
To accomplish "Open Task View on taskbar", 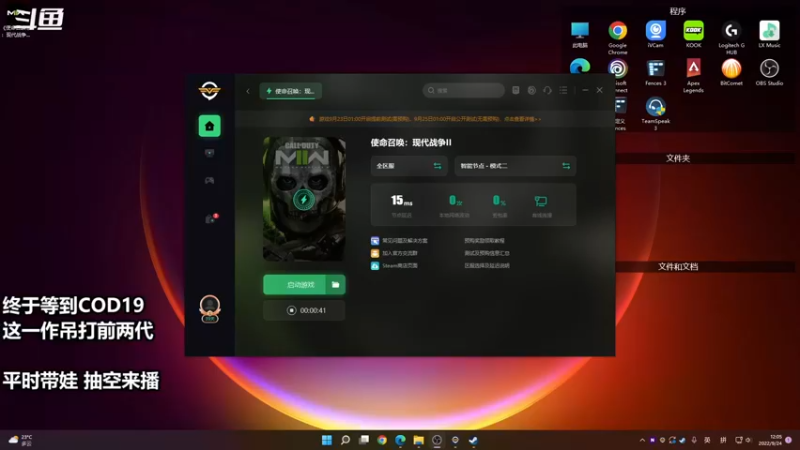I will [364, 440].
